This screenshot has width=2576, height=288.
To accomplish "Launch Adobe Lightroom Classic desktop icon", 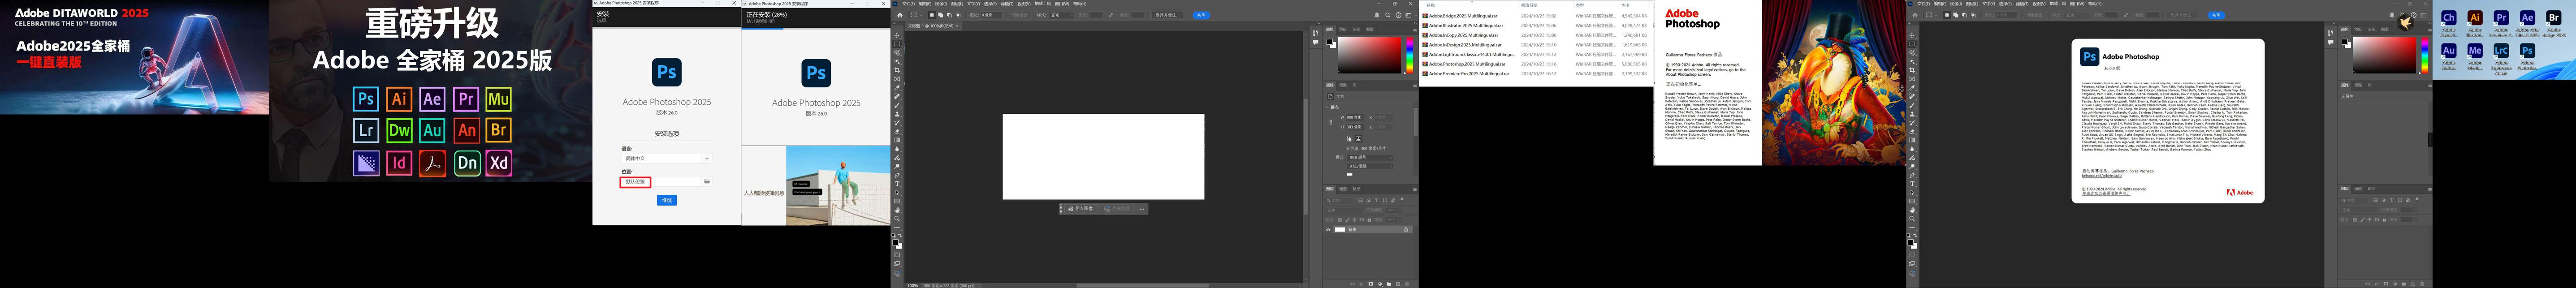I will pos(2501,60).
